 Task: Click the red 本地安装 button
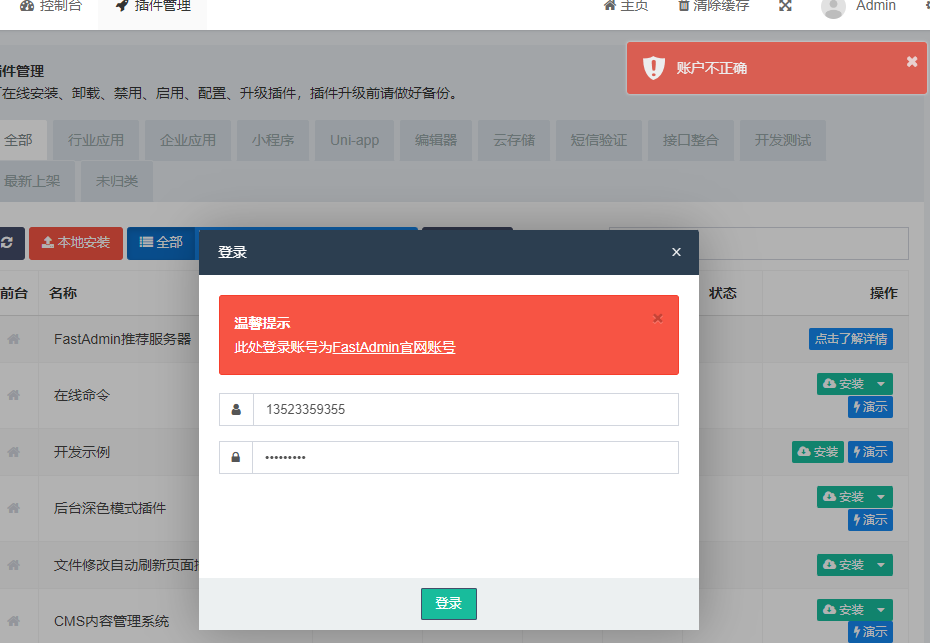click(76, 243)
